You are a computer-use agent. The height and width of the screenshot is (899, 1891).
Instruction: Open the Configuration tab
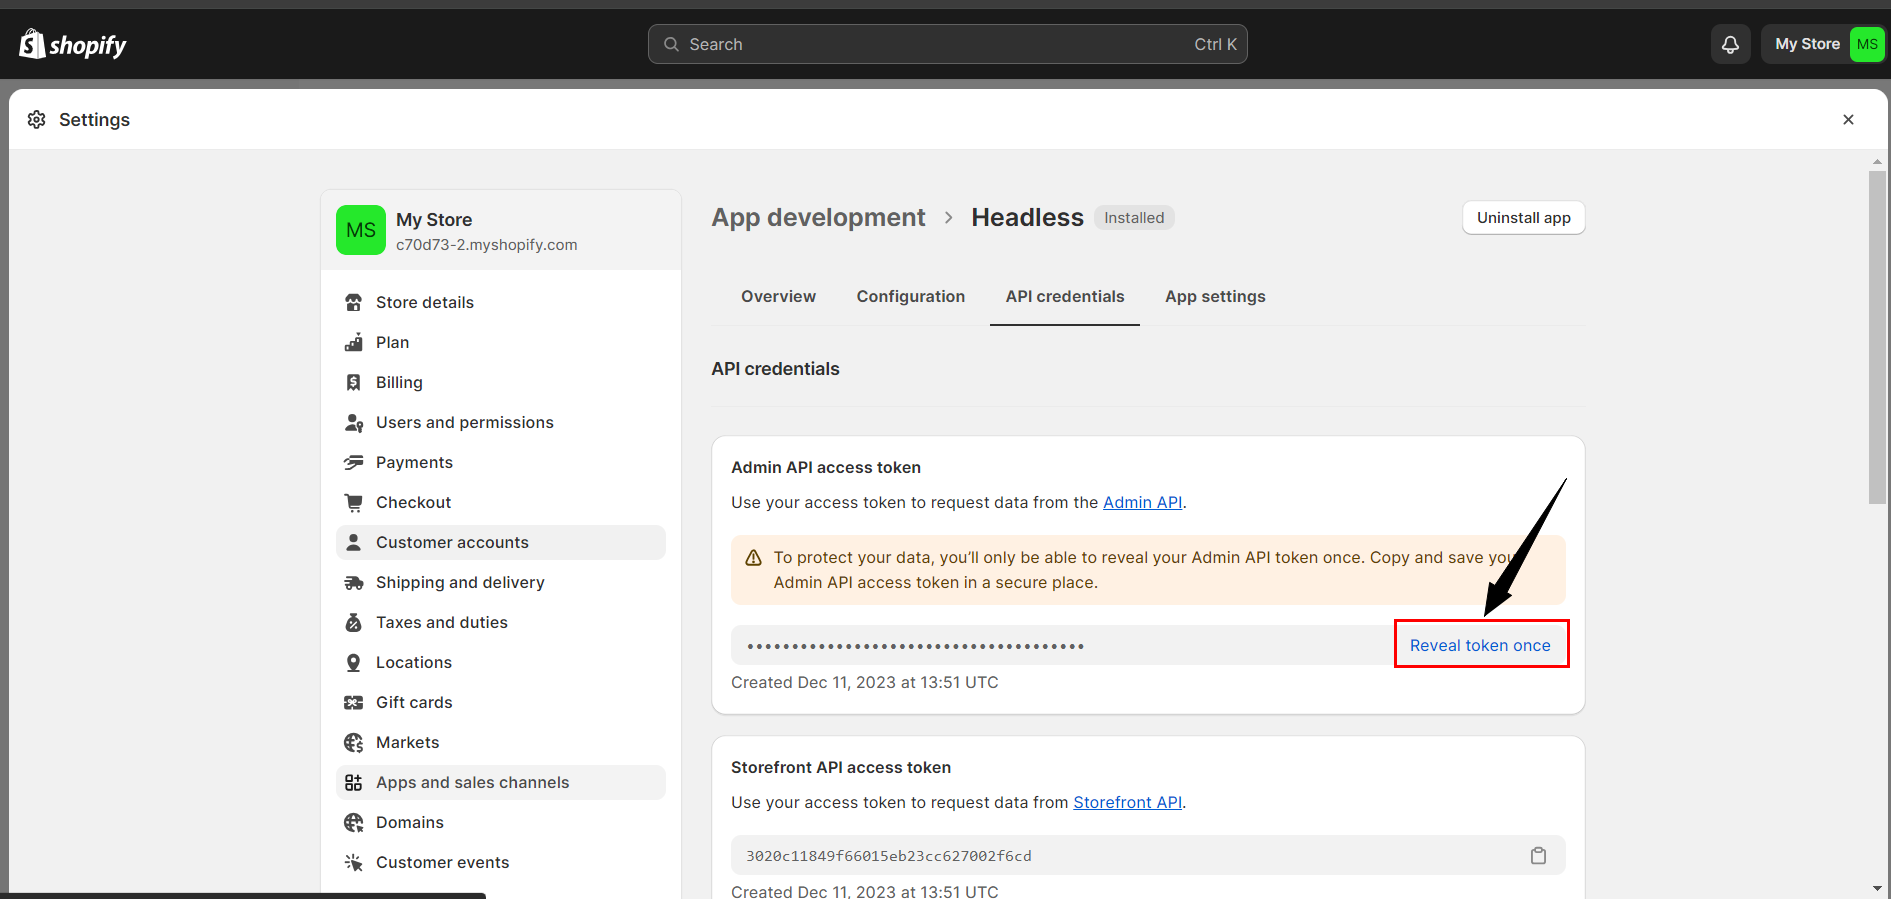click(x=910, y=297)
